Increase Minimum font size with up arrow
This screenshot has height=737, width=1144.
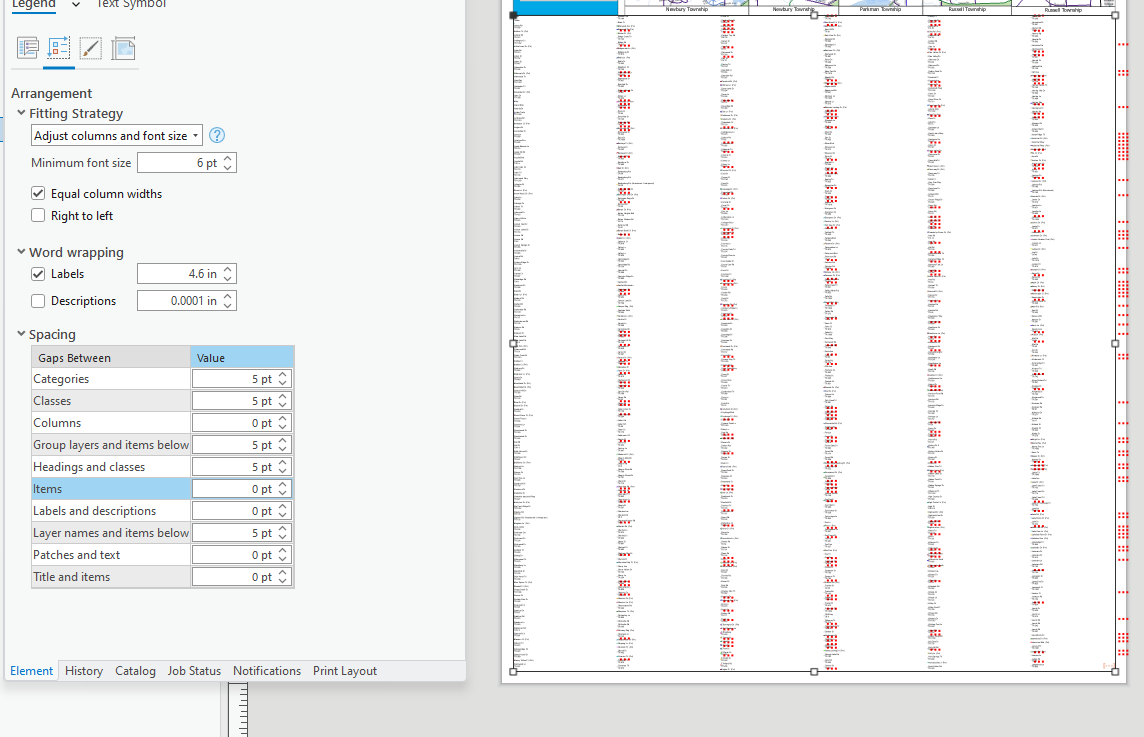tap(228, 158)
